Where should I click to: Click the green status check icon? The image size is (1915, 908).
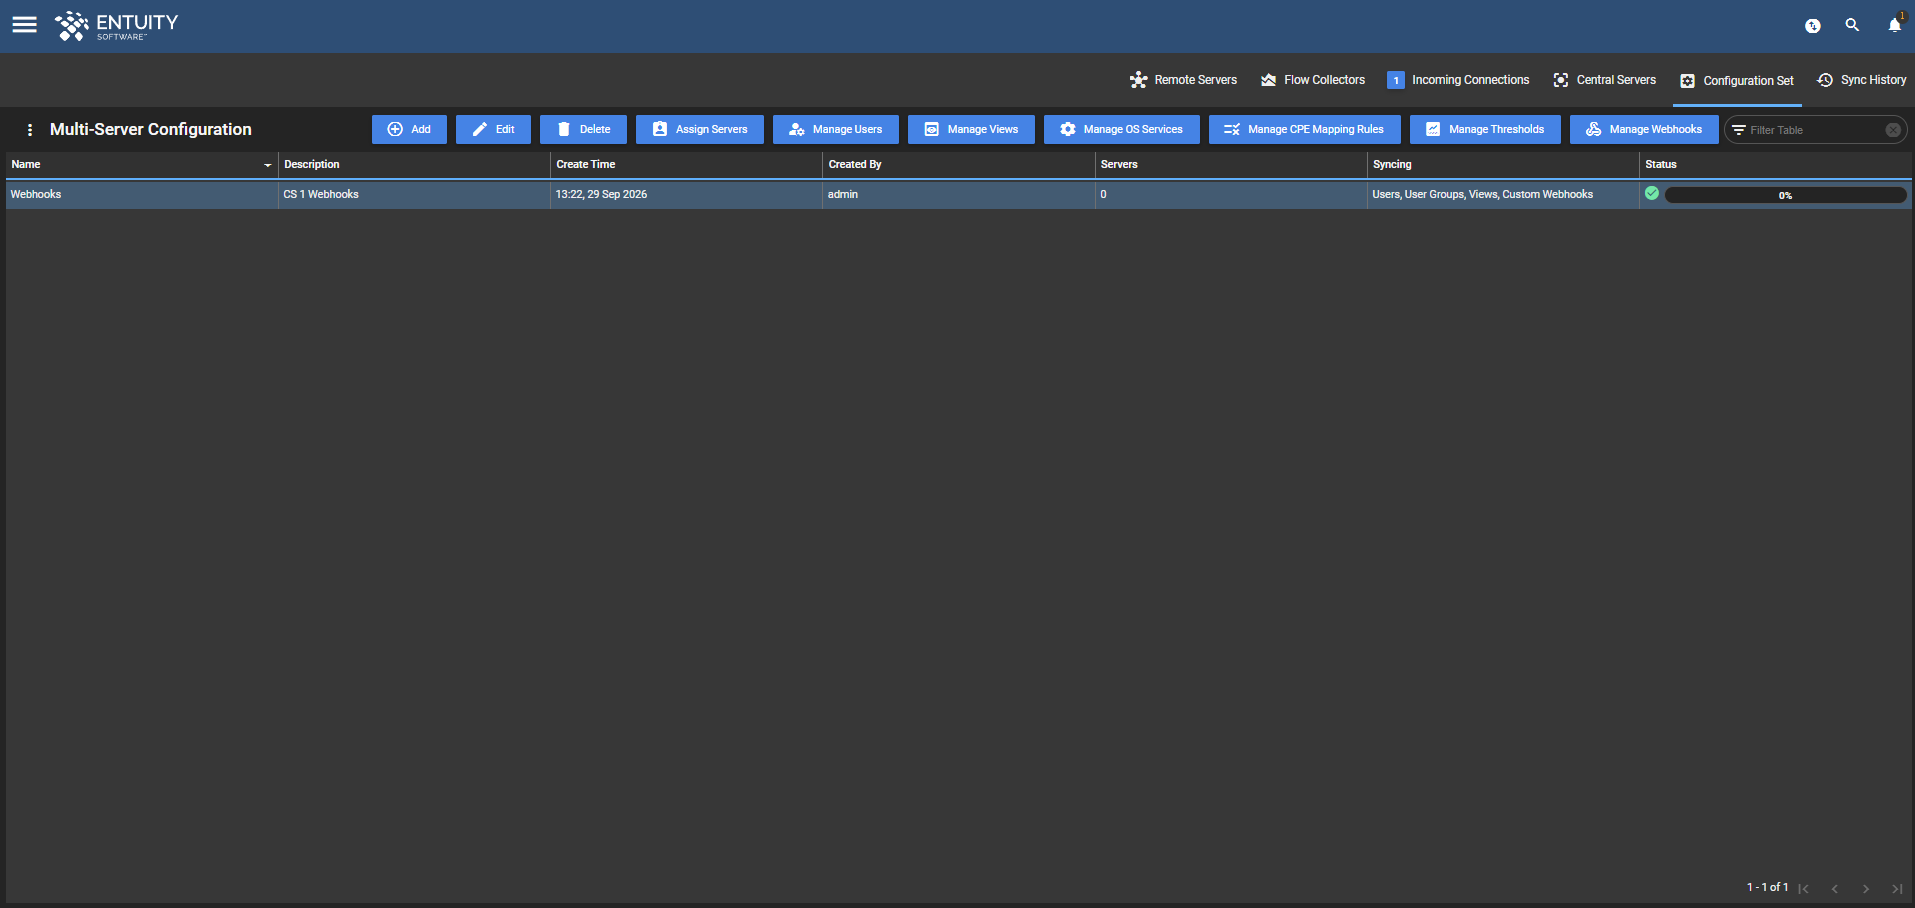tap(1652, 193)
